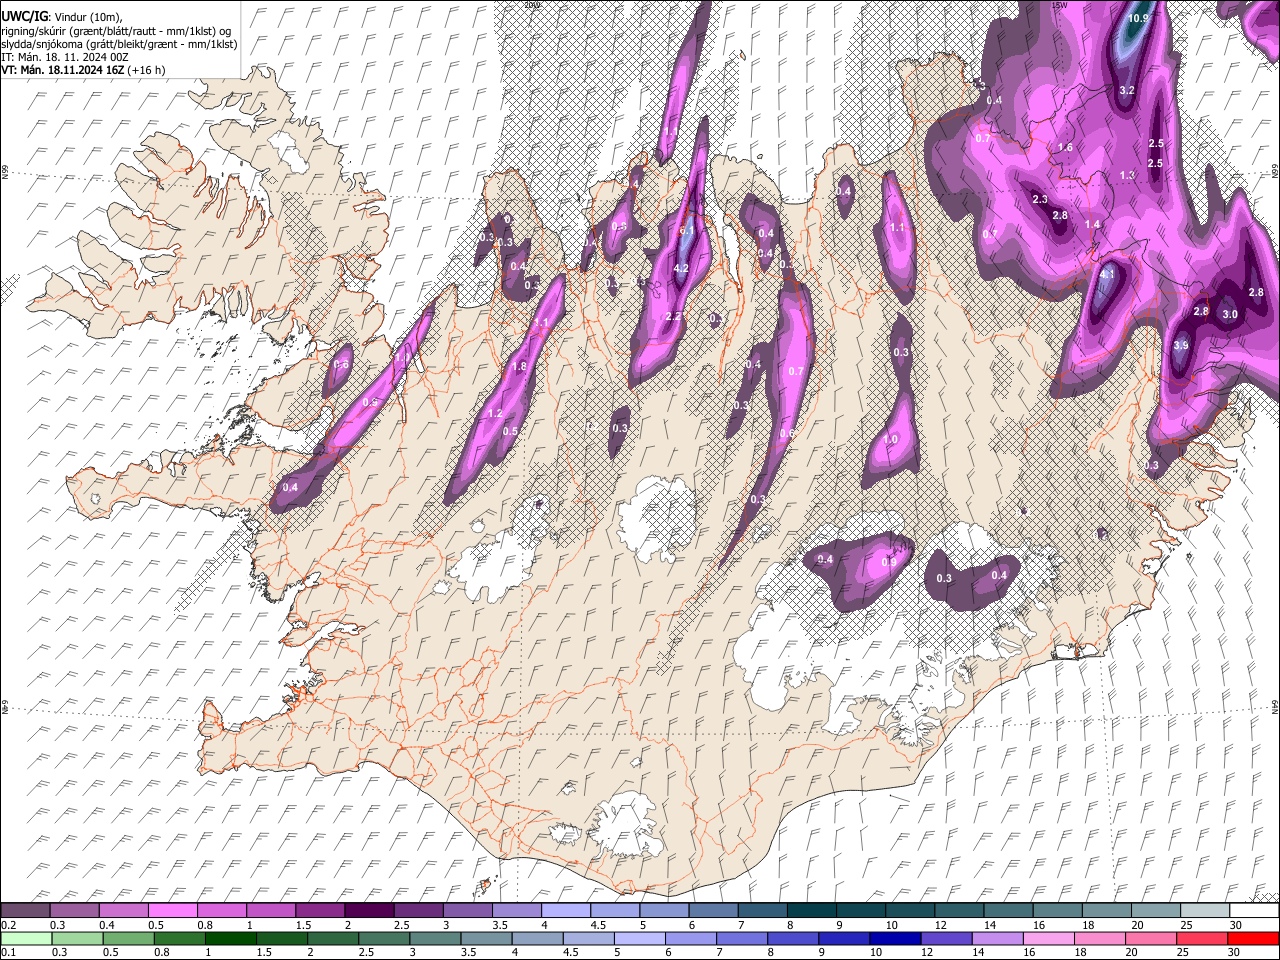Select the darkest purple snow swatch at 2
1280x960 pixels.
tap(369, 910)
